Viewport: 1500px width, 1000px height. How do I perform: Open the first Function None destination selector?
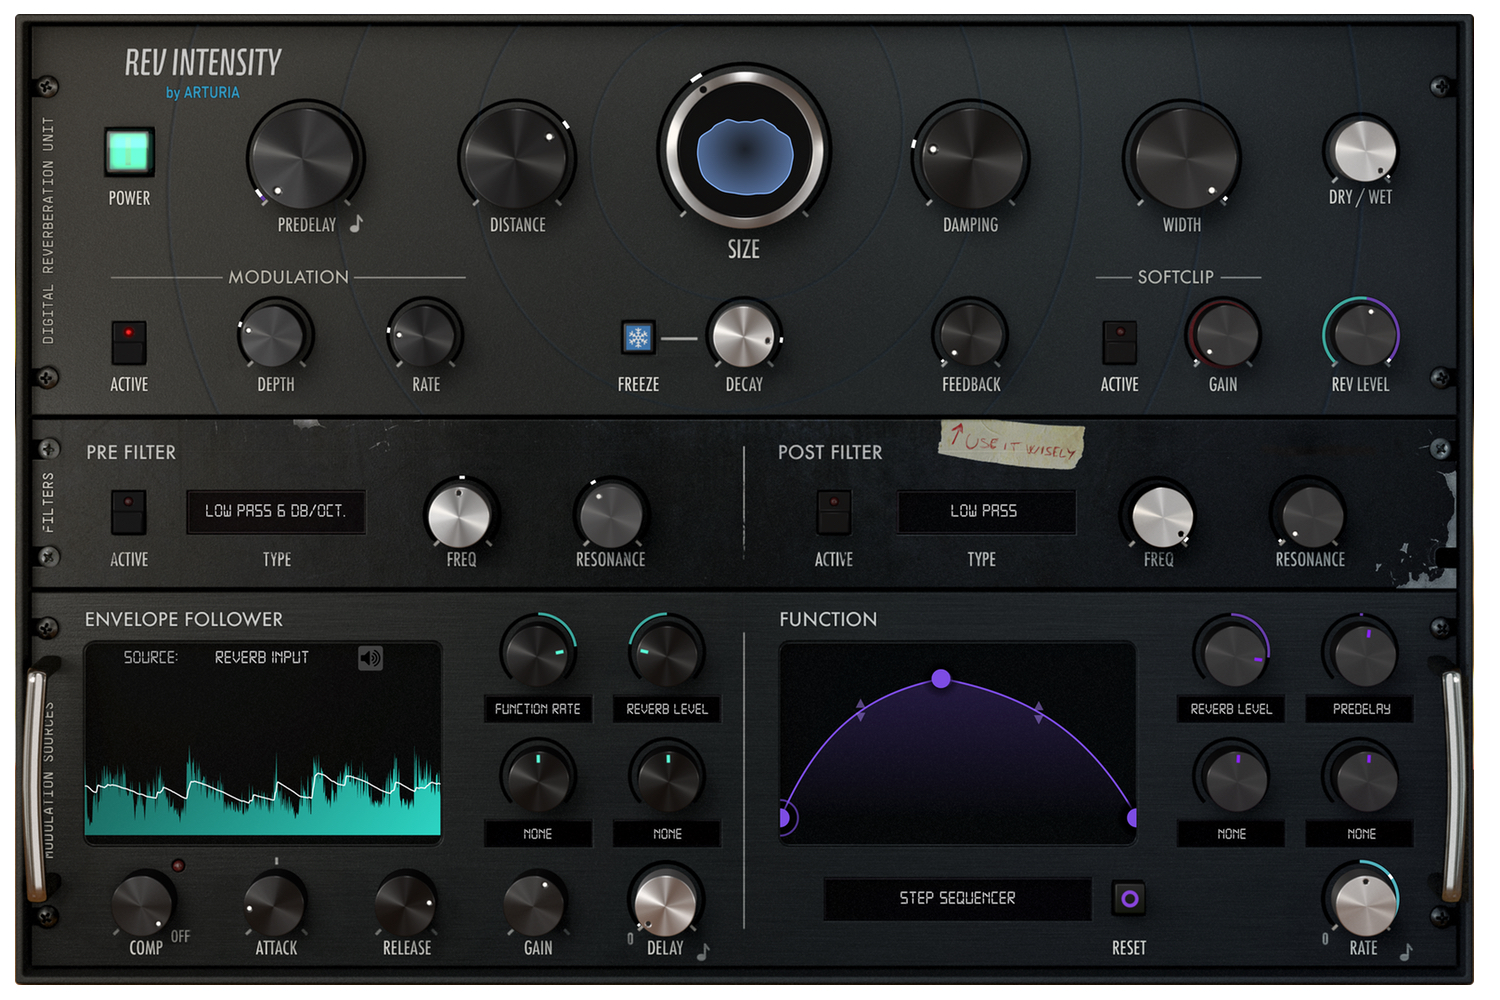coord(1231,834)
